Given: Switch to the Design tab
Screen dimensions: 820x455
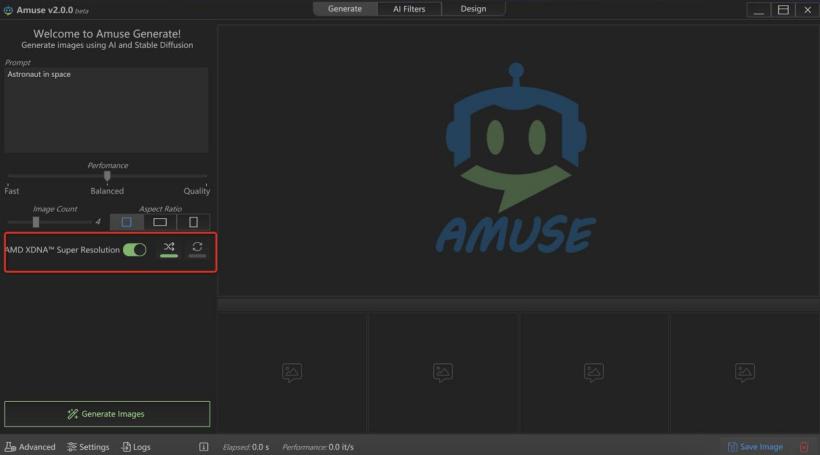Looking at the screenshot, I should click(x=473, y=9).
